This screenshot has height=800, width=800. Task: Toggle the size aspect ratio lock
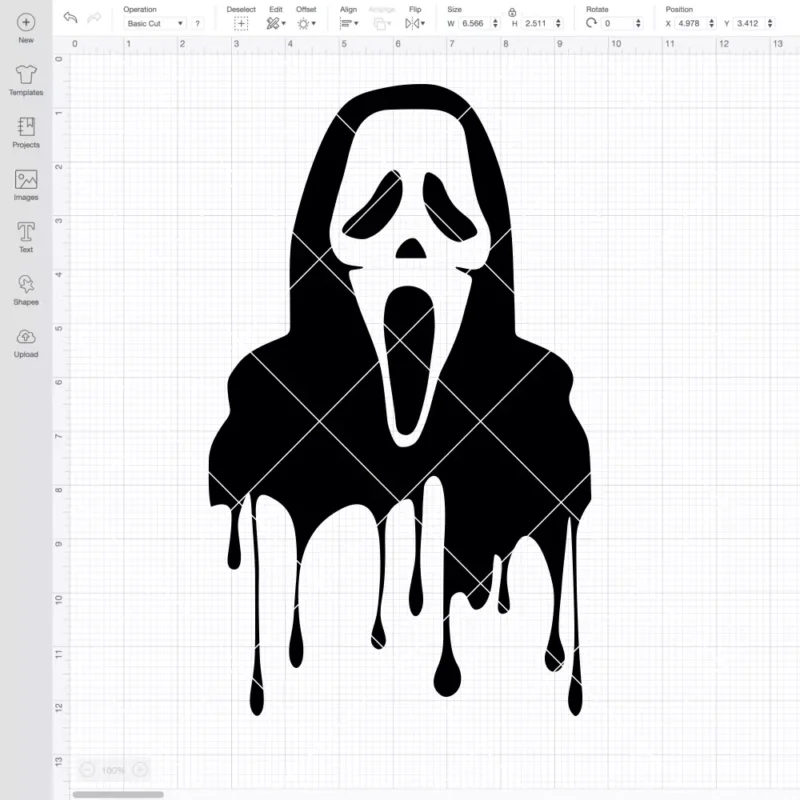click(512, 12)
